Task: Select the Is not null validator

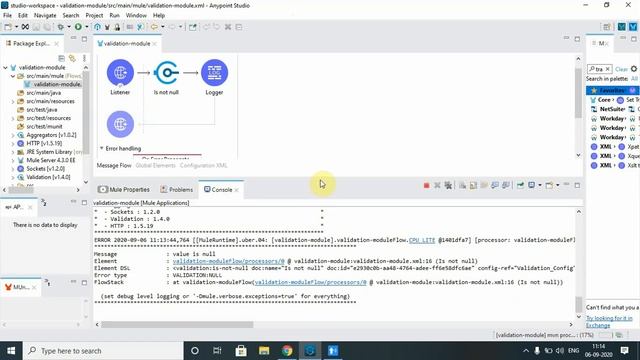Action: click(x=167, y=73)
